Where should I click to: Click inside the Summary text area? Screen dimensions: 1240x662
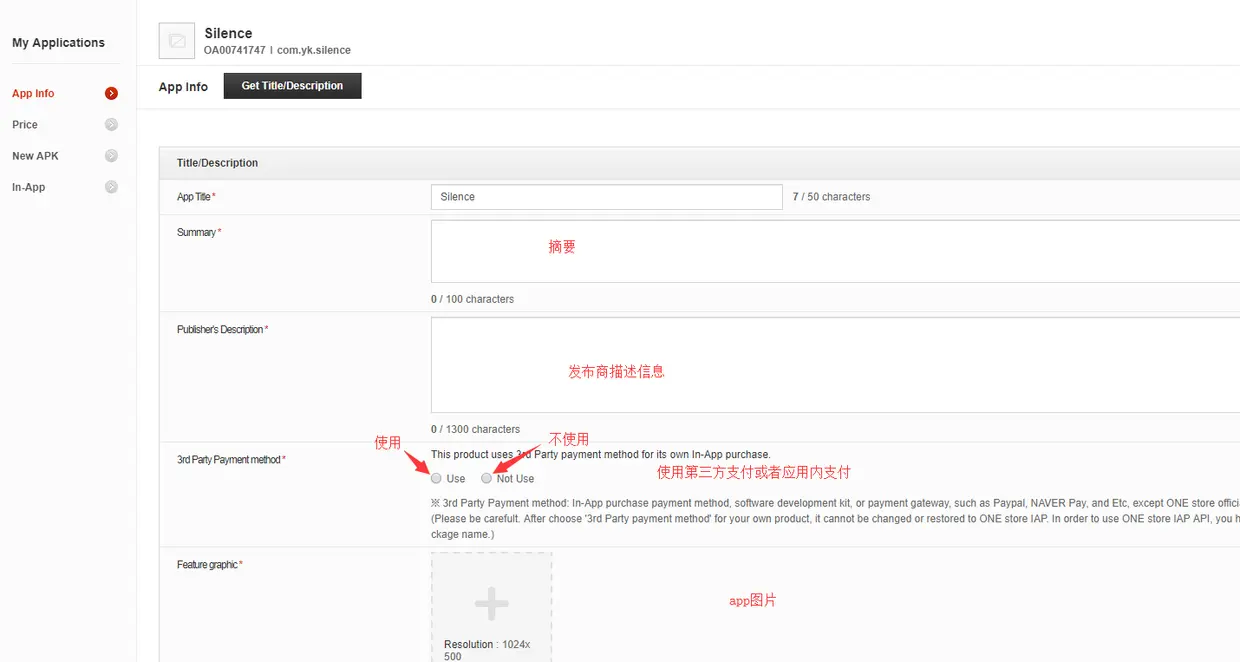835,251
